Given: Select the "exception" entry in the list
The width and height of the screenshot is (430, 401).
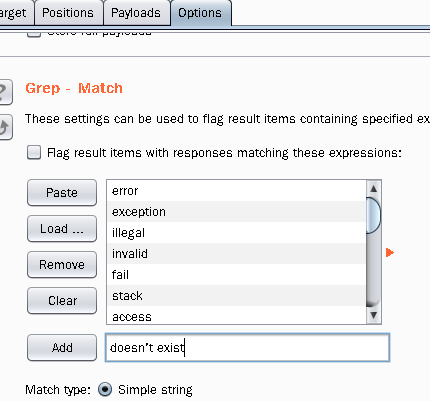Looking at the screenshot, I should [237, 212].
